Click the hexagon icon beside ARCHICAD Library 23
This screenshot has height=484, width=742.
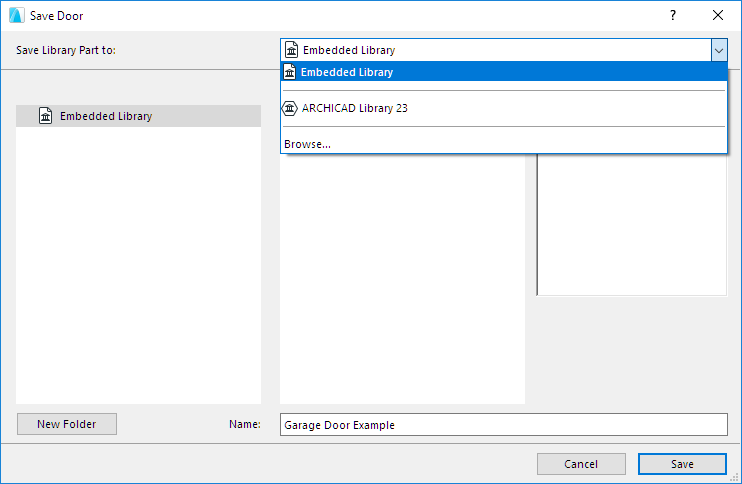290,108
